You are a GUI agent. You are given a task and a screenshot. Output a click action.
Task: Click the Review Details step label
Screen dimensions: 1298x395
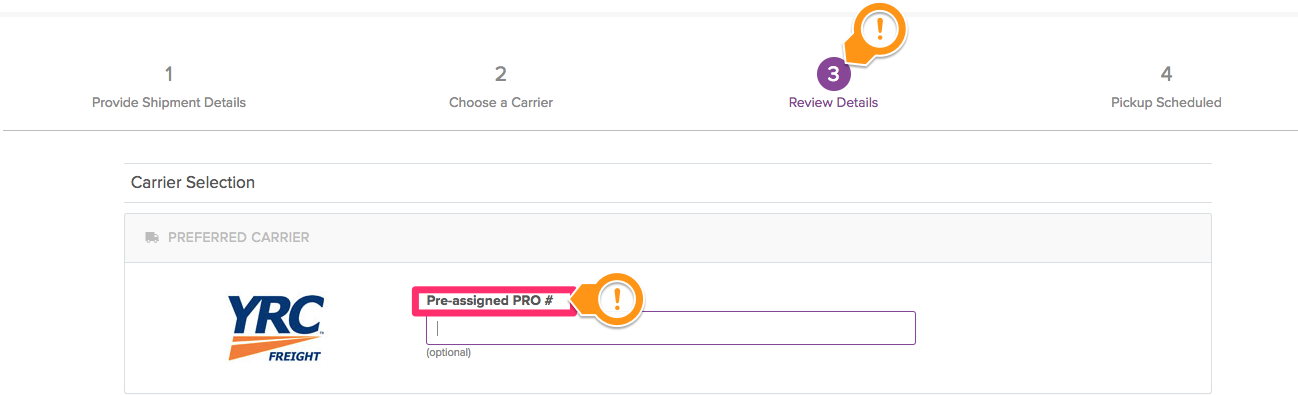tap(833, 102)
